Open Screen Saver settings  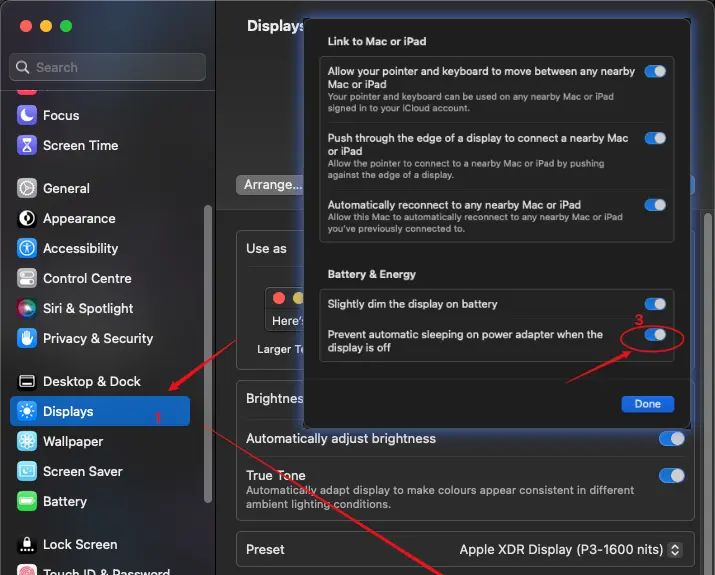click(x=100, y=471)
